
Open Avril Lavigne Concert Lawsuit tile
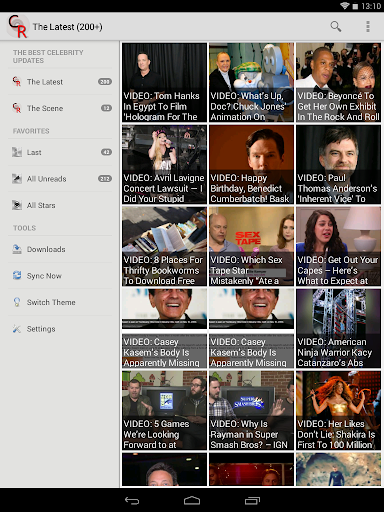tap(164, 164)
